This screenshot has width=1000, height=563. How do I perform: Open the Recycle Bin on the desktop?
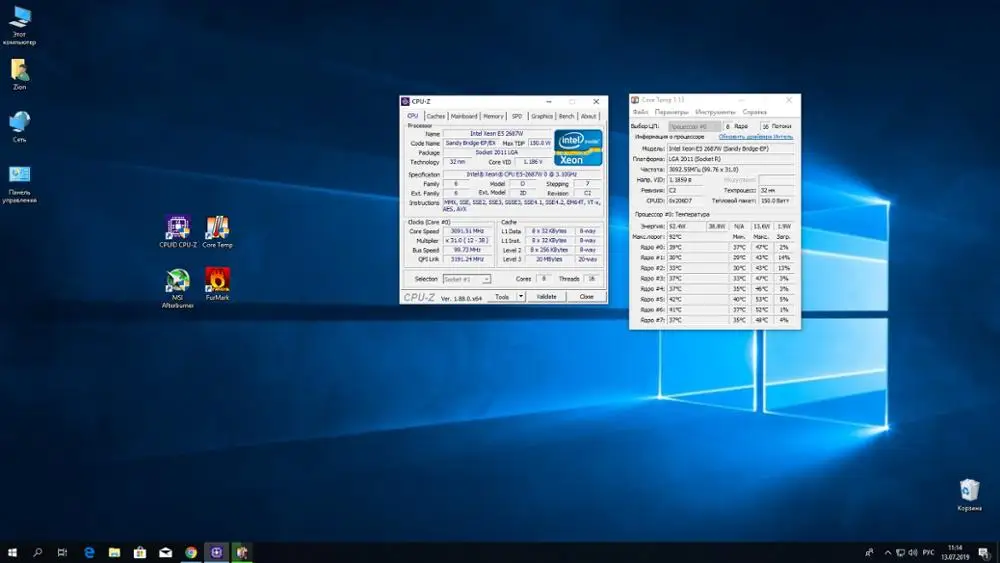coord(969,491)
